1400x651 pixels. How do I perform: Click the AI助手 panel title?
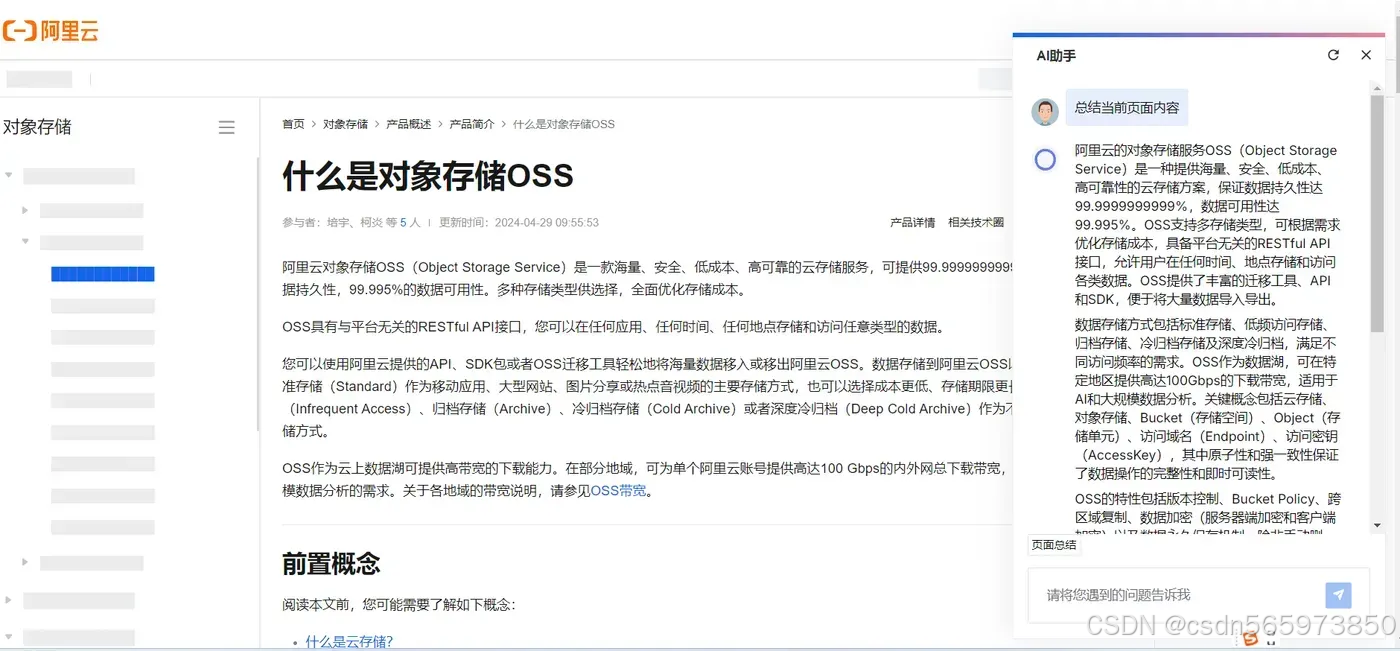tap(1056, 56)
